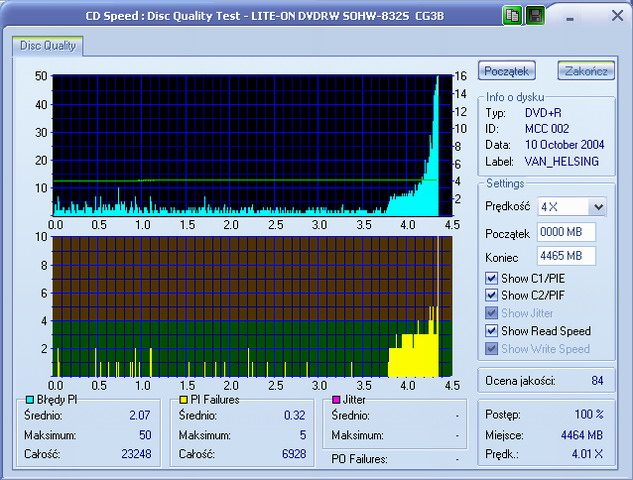Click the copy-to-clipboard icon in title bar
Screen dimensions: 633x480
(x=512, y=16)
